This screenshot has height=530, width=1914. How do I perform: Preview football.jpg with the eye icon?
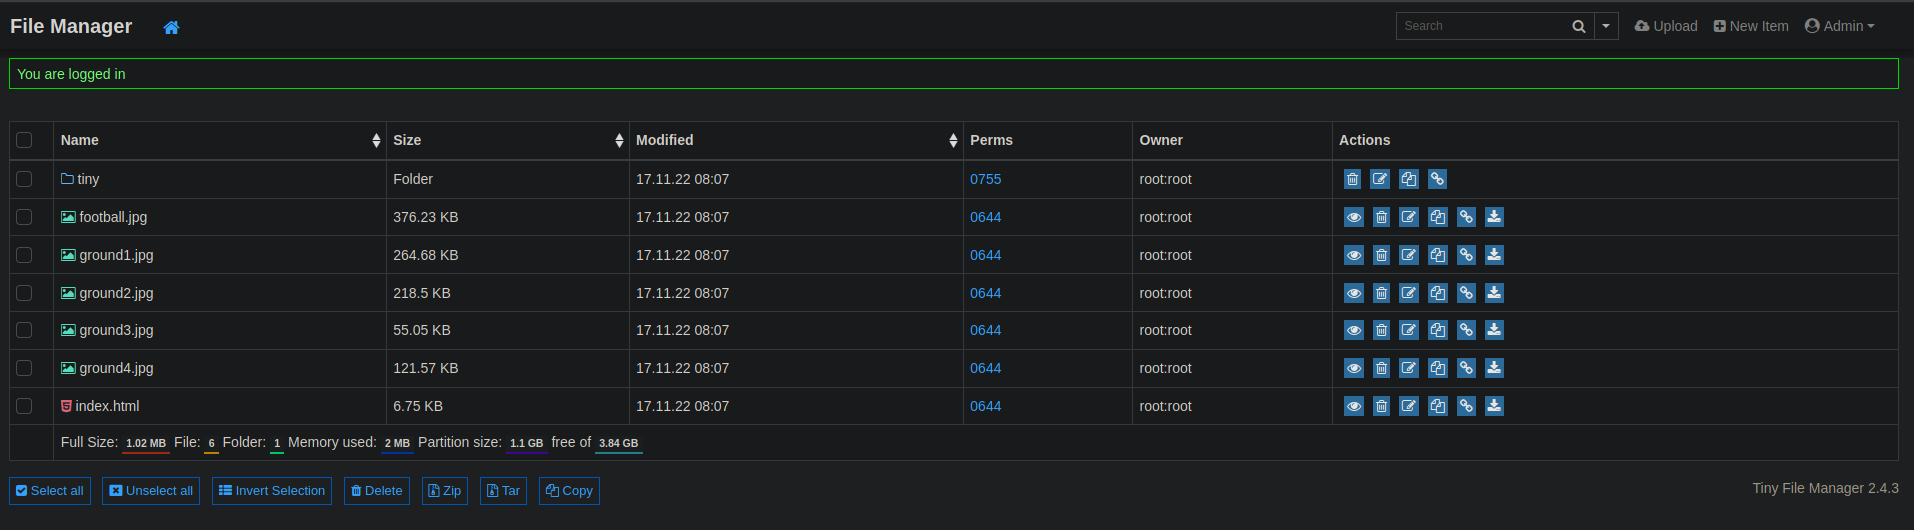click(x=1353, y=217)
